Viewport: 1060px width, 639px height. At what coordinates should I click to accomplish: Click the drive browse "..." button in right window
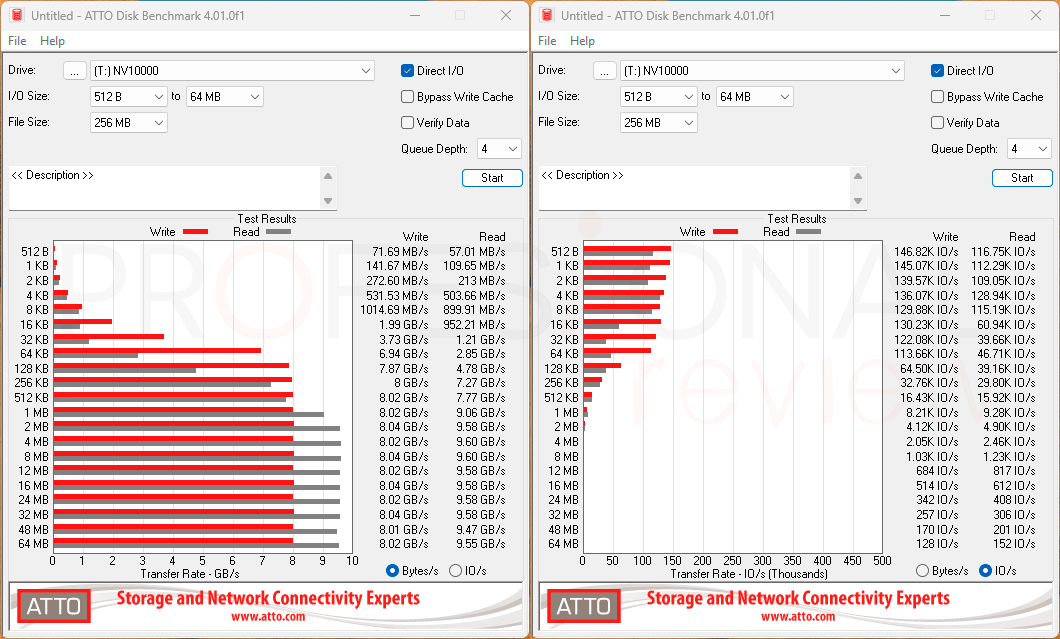pos(604,71)
